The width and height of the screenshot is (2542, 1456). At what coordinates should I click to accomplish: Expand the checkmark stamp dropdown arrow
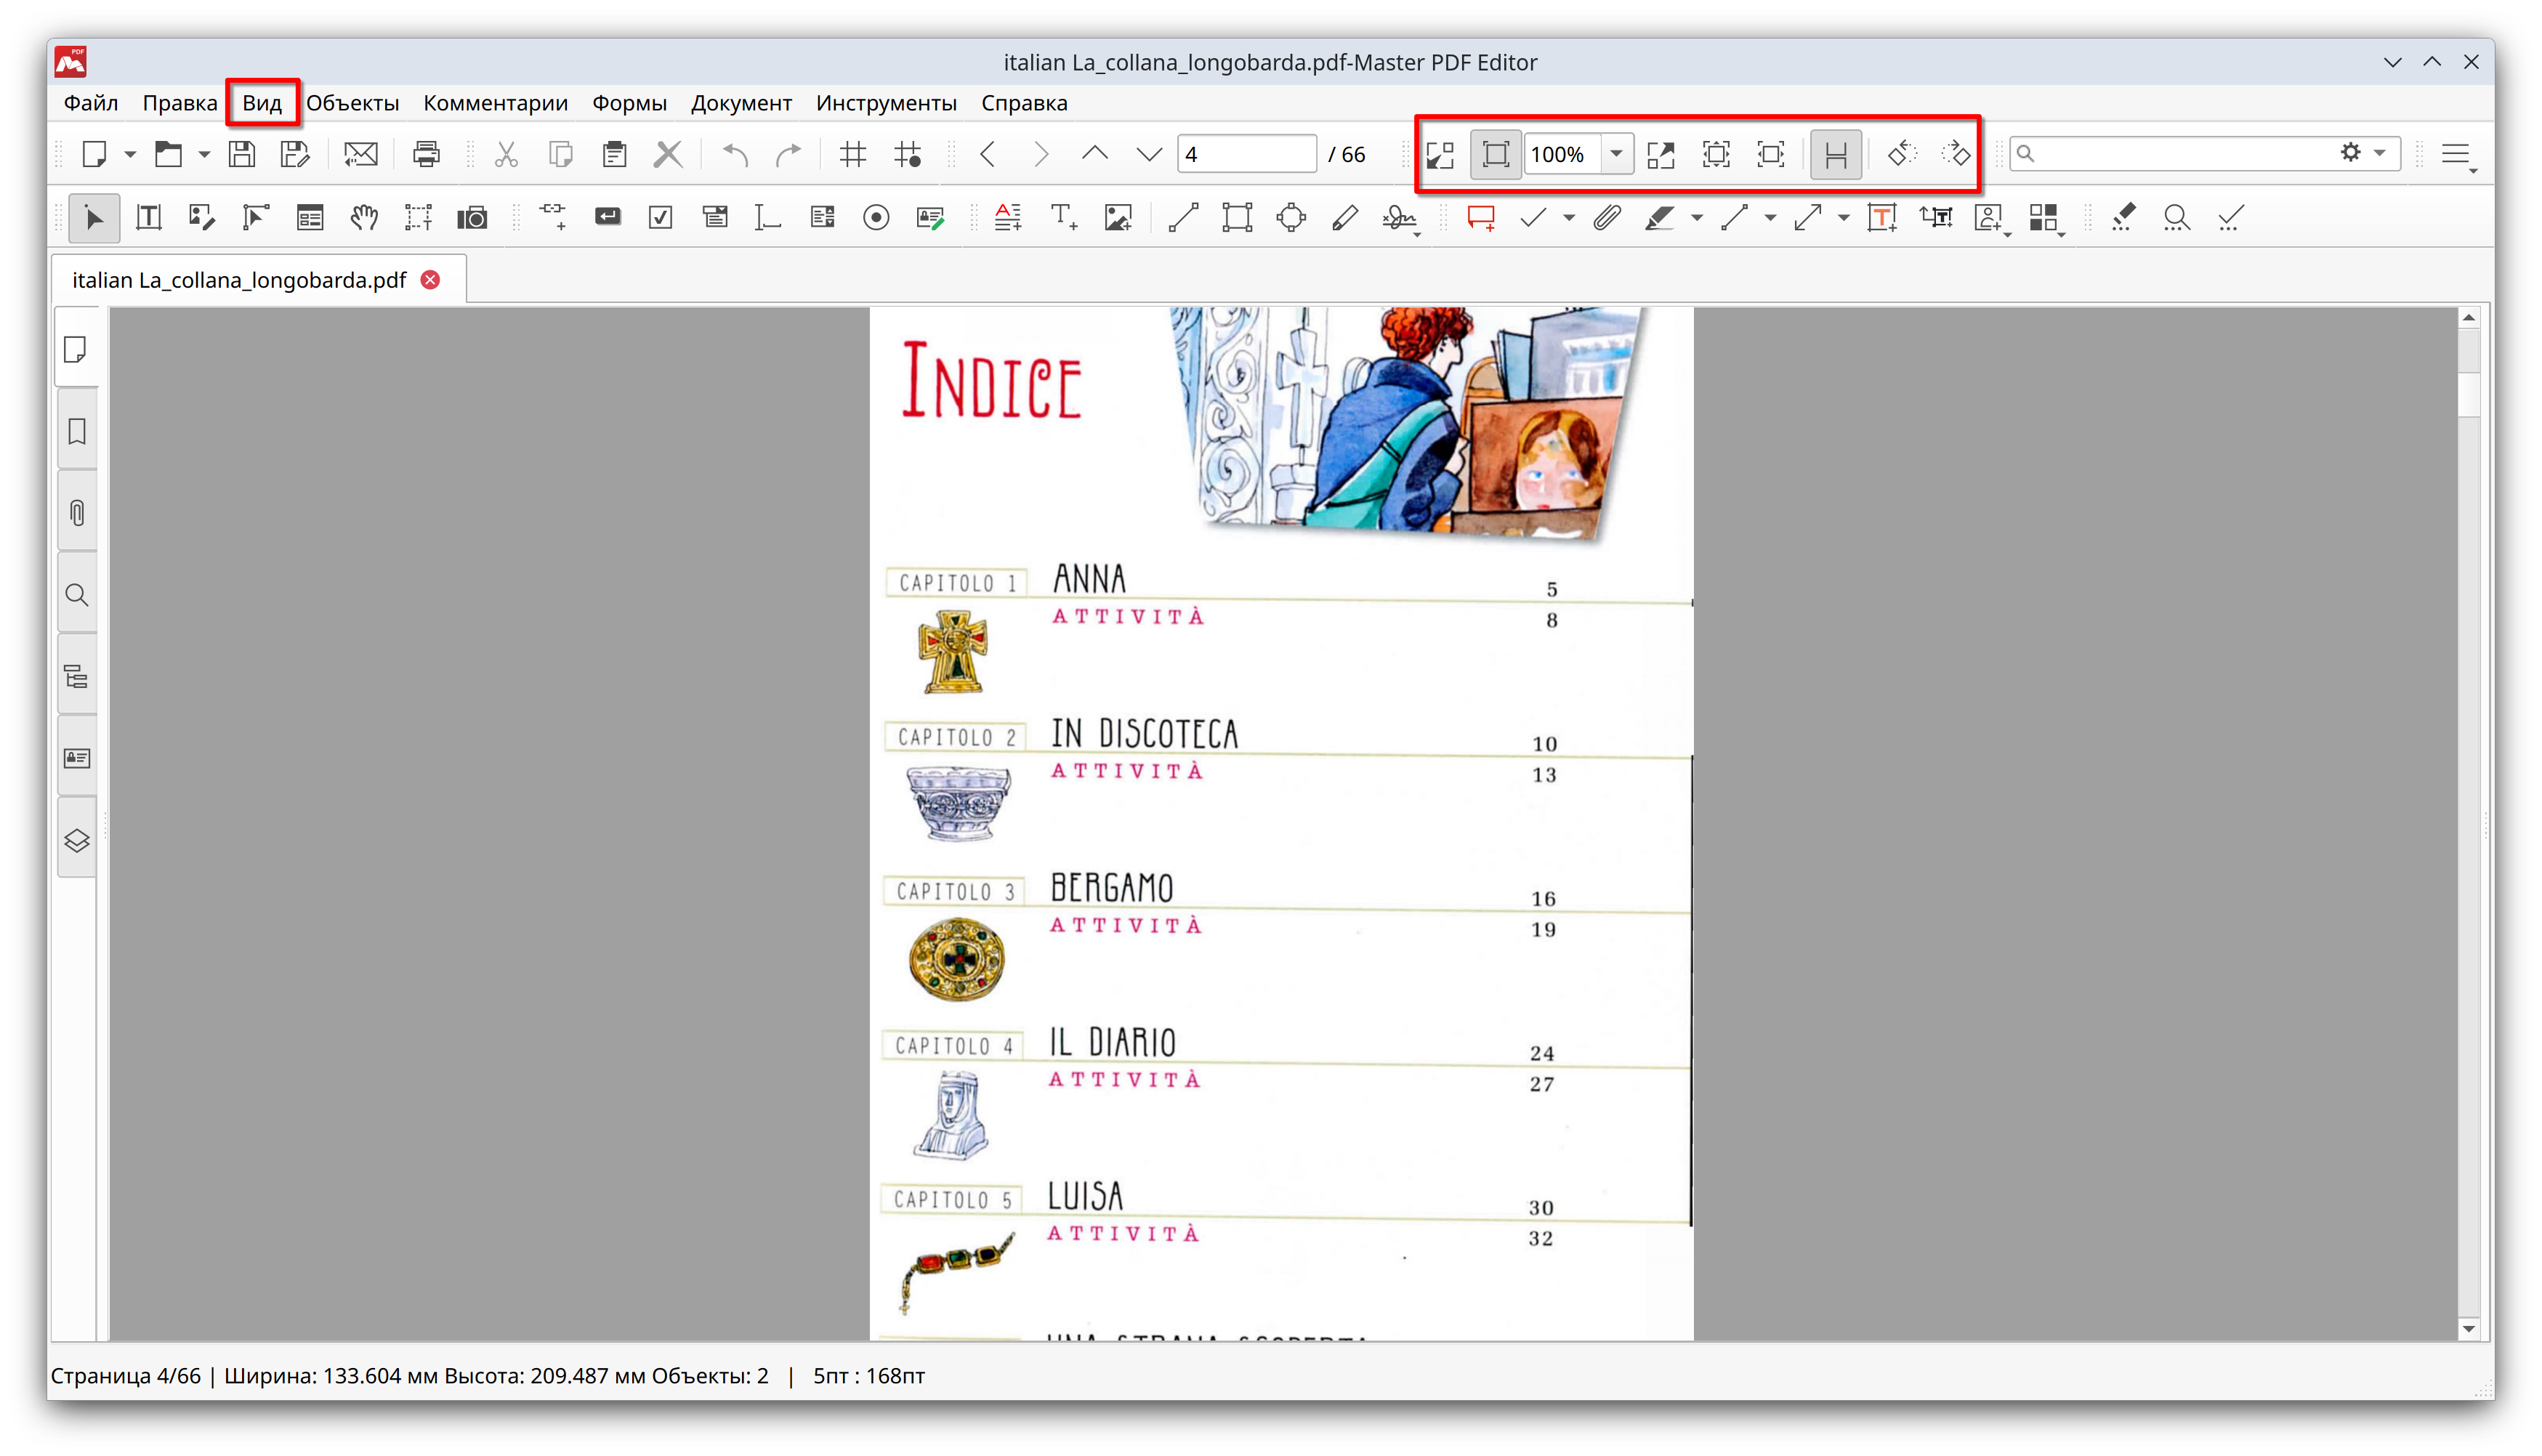tap(1568, 217)
